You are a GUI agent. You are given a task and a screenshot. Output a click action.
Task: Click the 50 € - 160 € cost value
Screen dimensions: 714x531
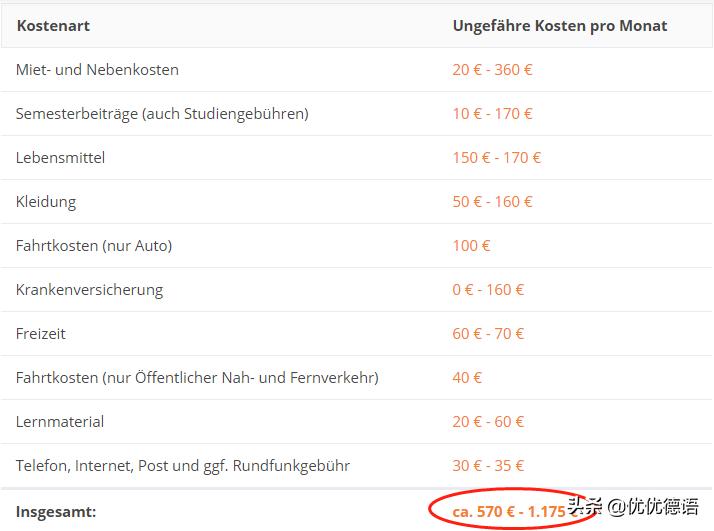pos(492,202)
